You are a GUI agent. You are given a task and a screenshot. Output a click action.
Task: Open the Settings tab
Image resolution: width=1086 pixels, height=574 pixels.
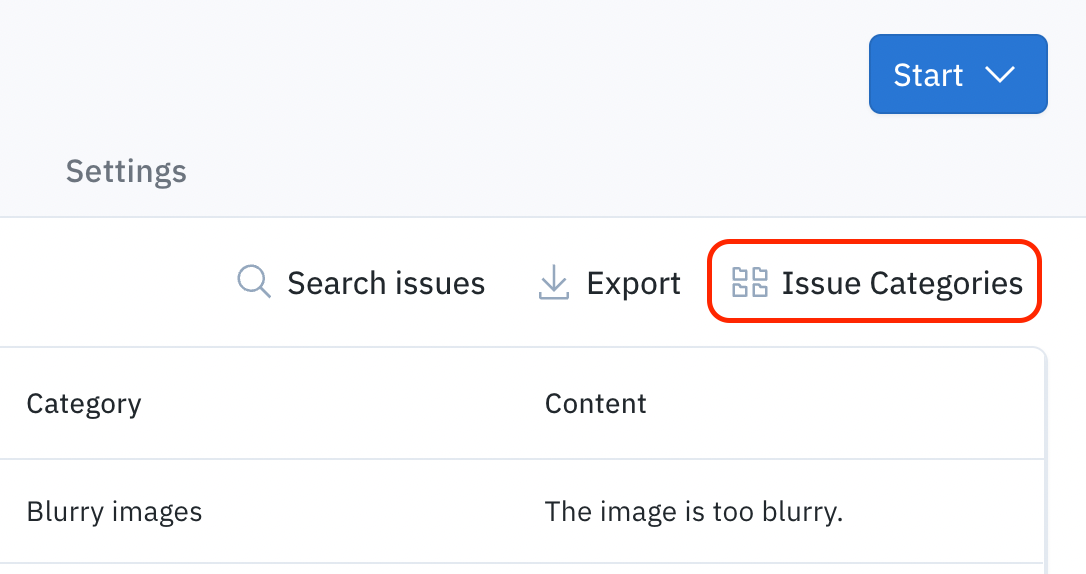point(126,171)
